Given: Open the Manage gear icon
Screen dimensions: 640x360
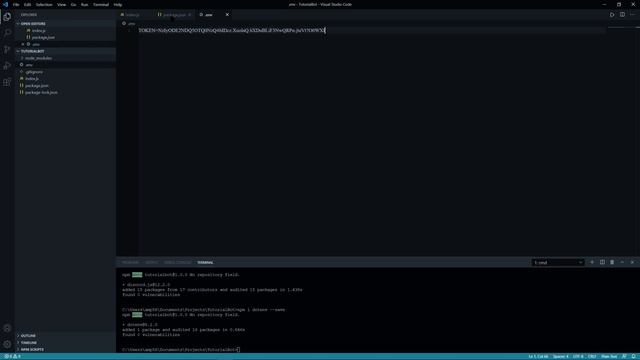Looking at the screenshot, I should click(x=7, y=344).
